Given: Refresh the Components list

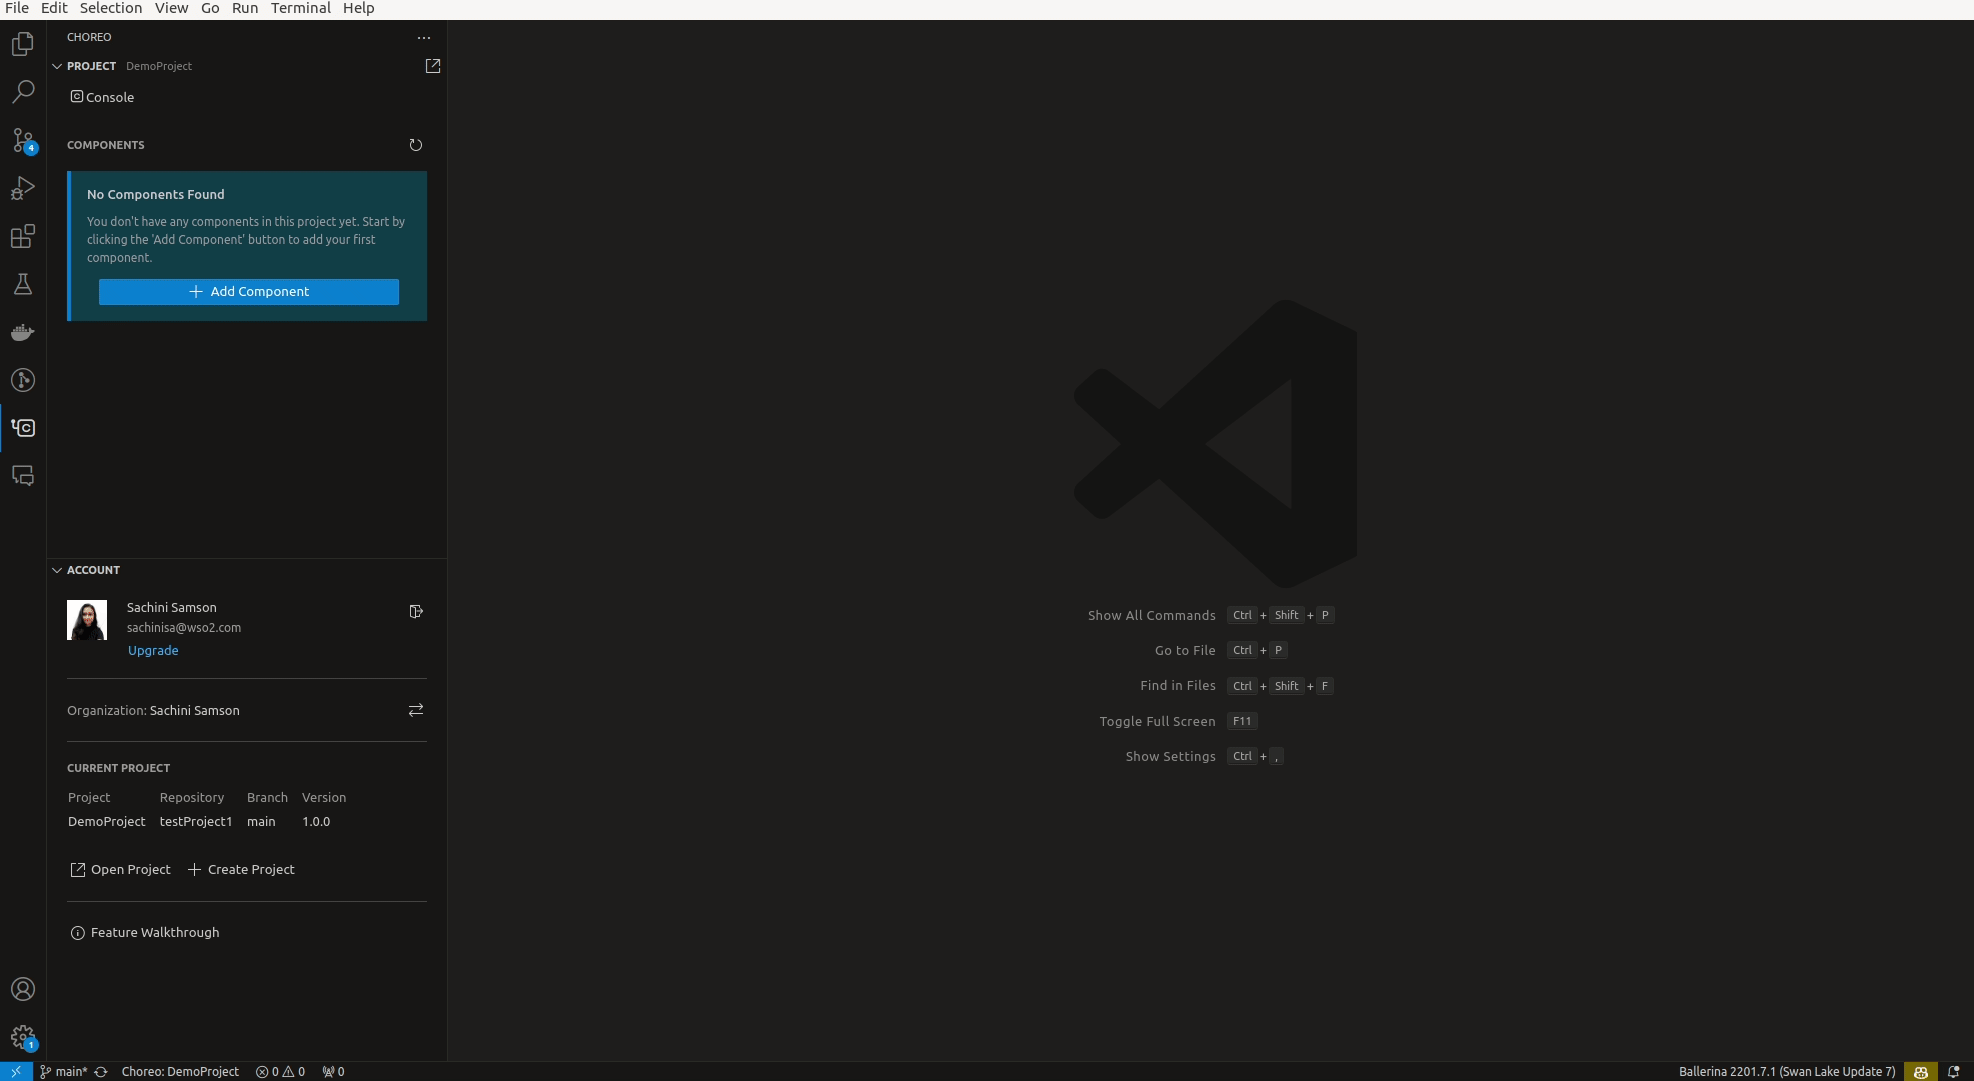Looking at the screenshot, I should tap(416, 145).
